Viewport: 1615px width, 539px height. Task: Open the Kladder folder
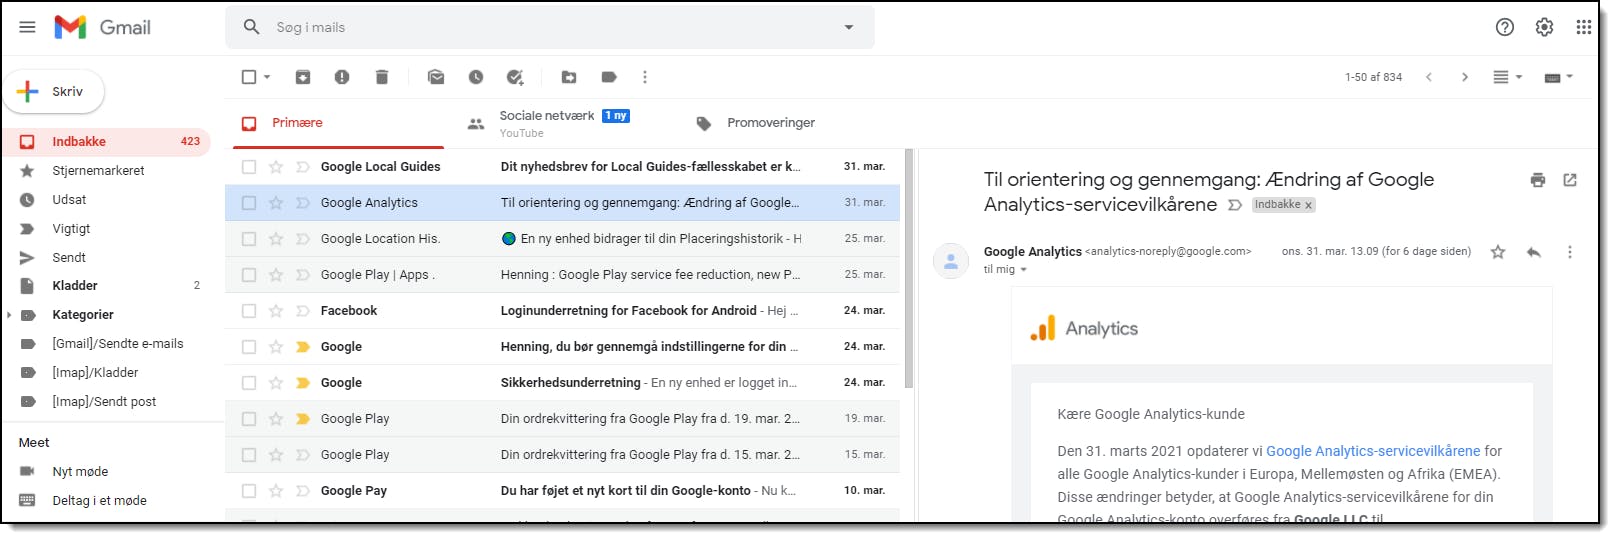pyautogui.click(x=106, y=286)
